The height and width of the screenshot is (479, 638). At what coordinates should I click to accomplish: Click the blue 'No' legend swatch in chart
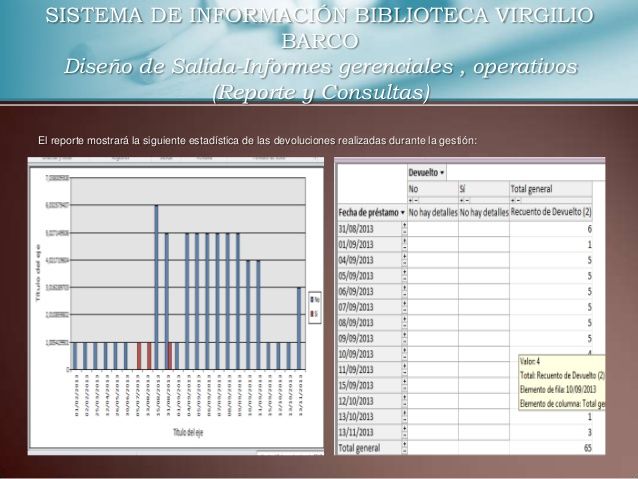click(312, 300)
